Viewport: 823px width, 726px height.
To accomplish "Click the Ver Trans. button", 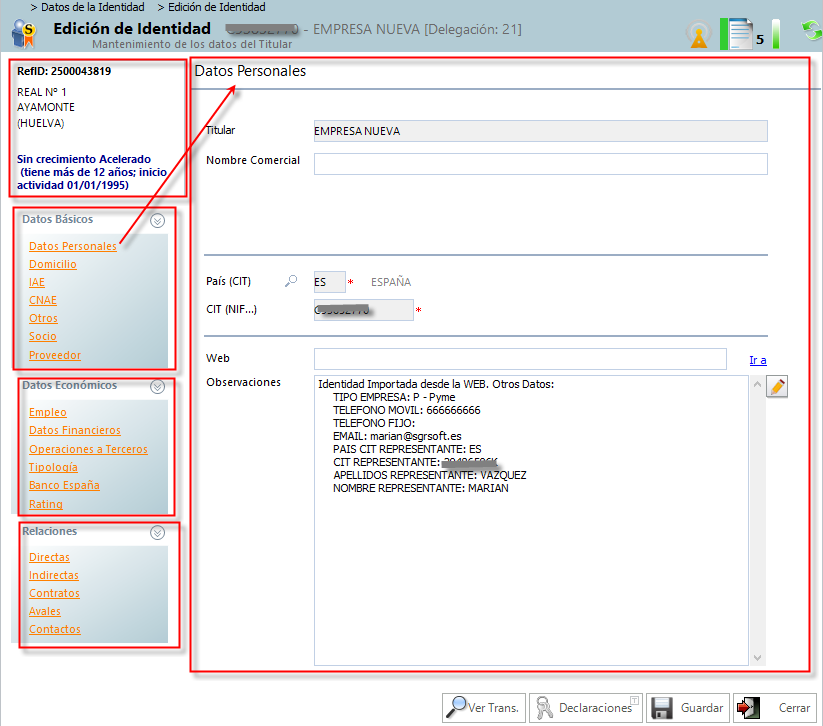I will [483, 708].
